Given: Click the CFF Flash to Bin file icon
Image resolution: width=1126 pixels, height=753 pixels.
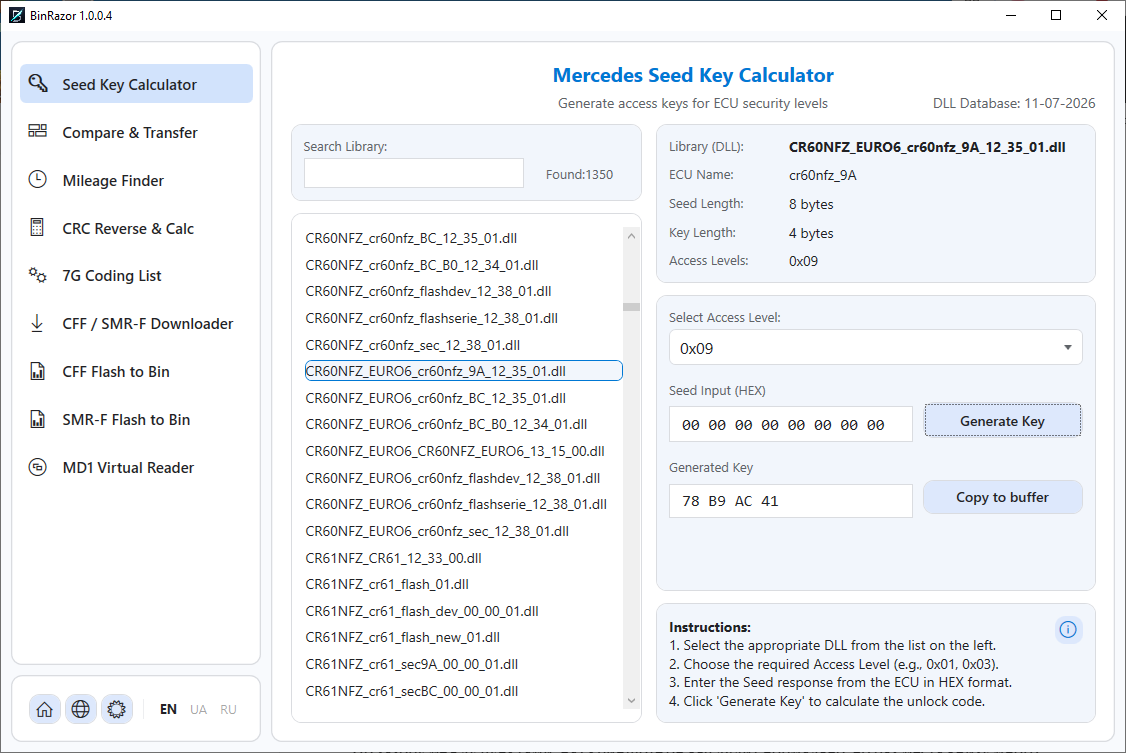Looking at the screenshot, I should coord(37,371).
